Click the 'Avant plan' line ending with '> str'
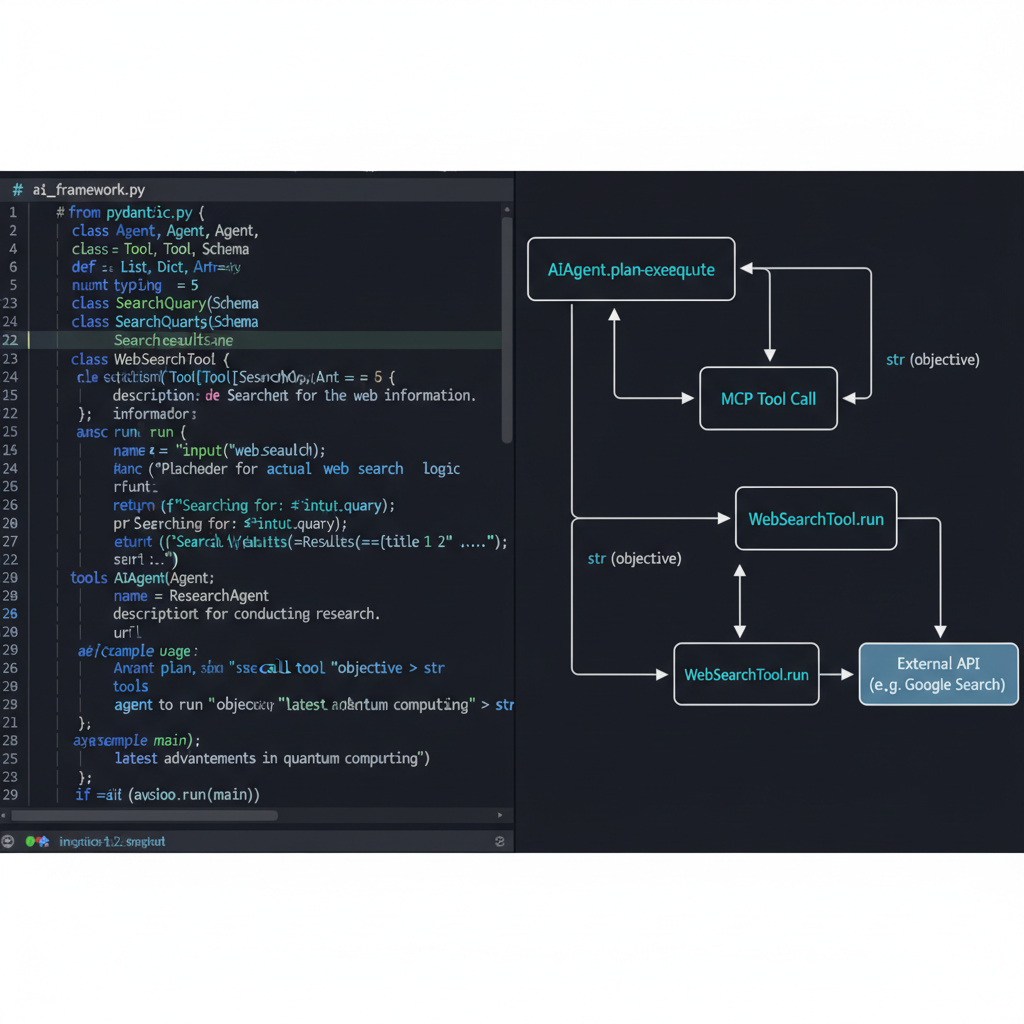The width and height of the screenshot is (1024, 1024). (279, 667)
